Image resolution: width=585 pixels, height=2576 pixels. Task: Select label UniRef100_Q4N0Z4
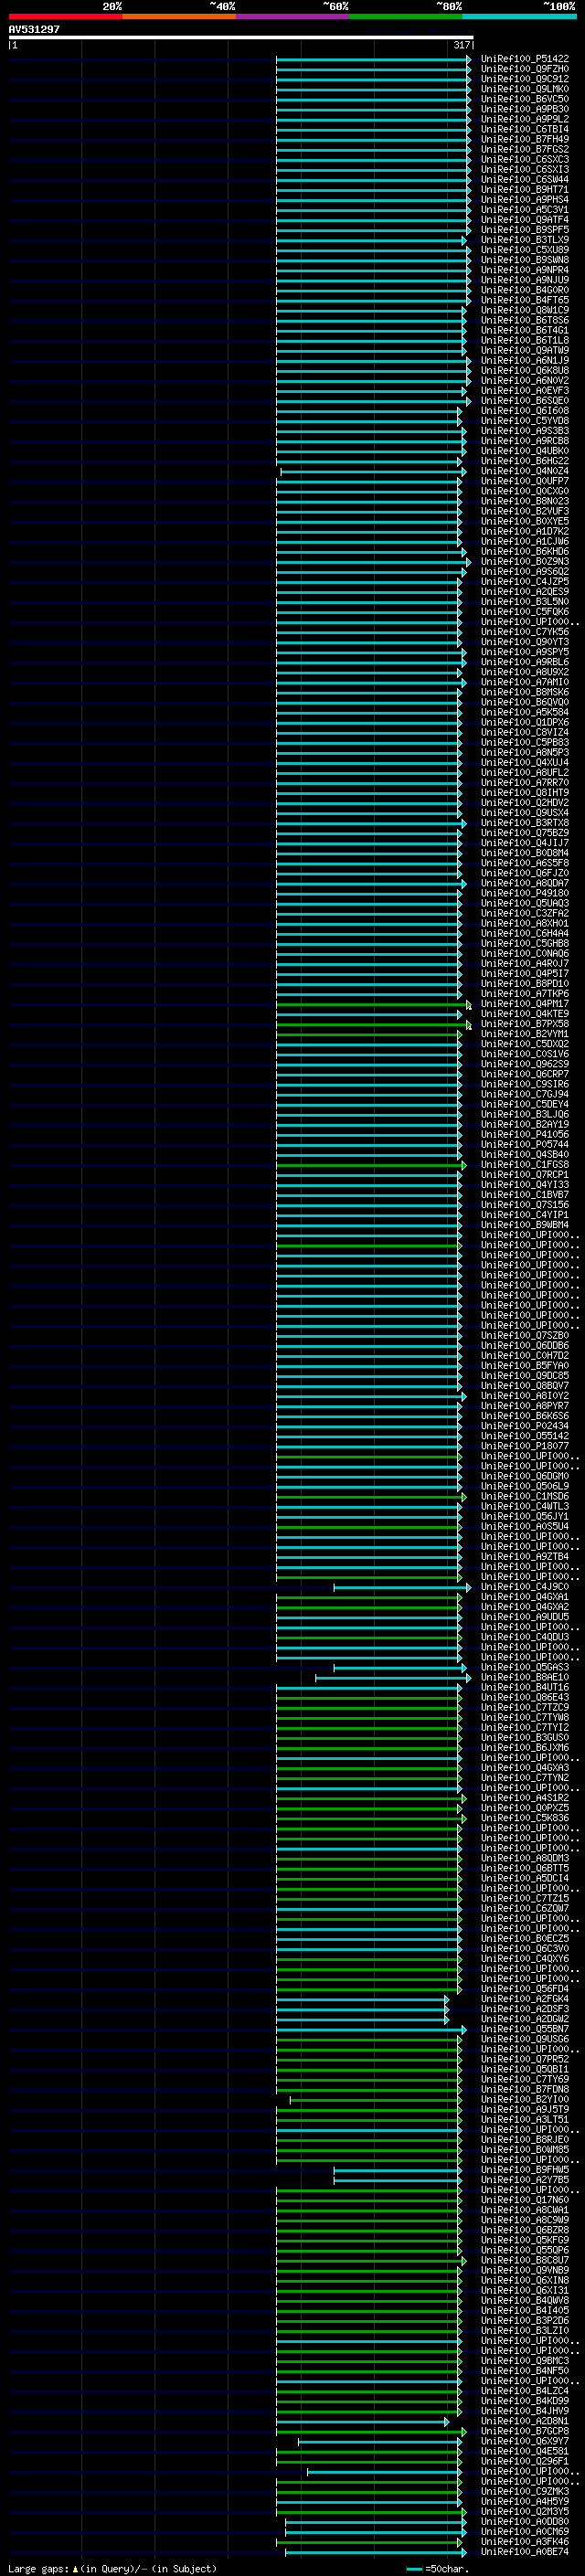[x=525, y=471]
